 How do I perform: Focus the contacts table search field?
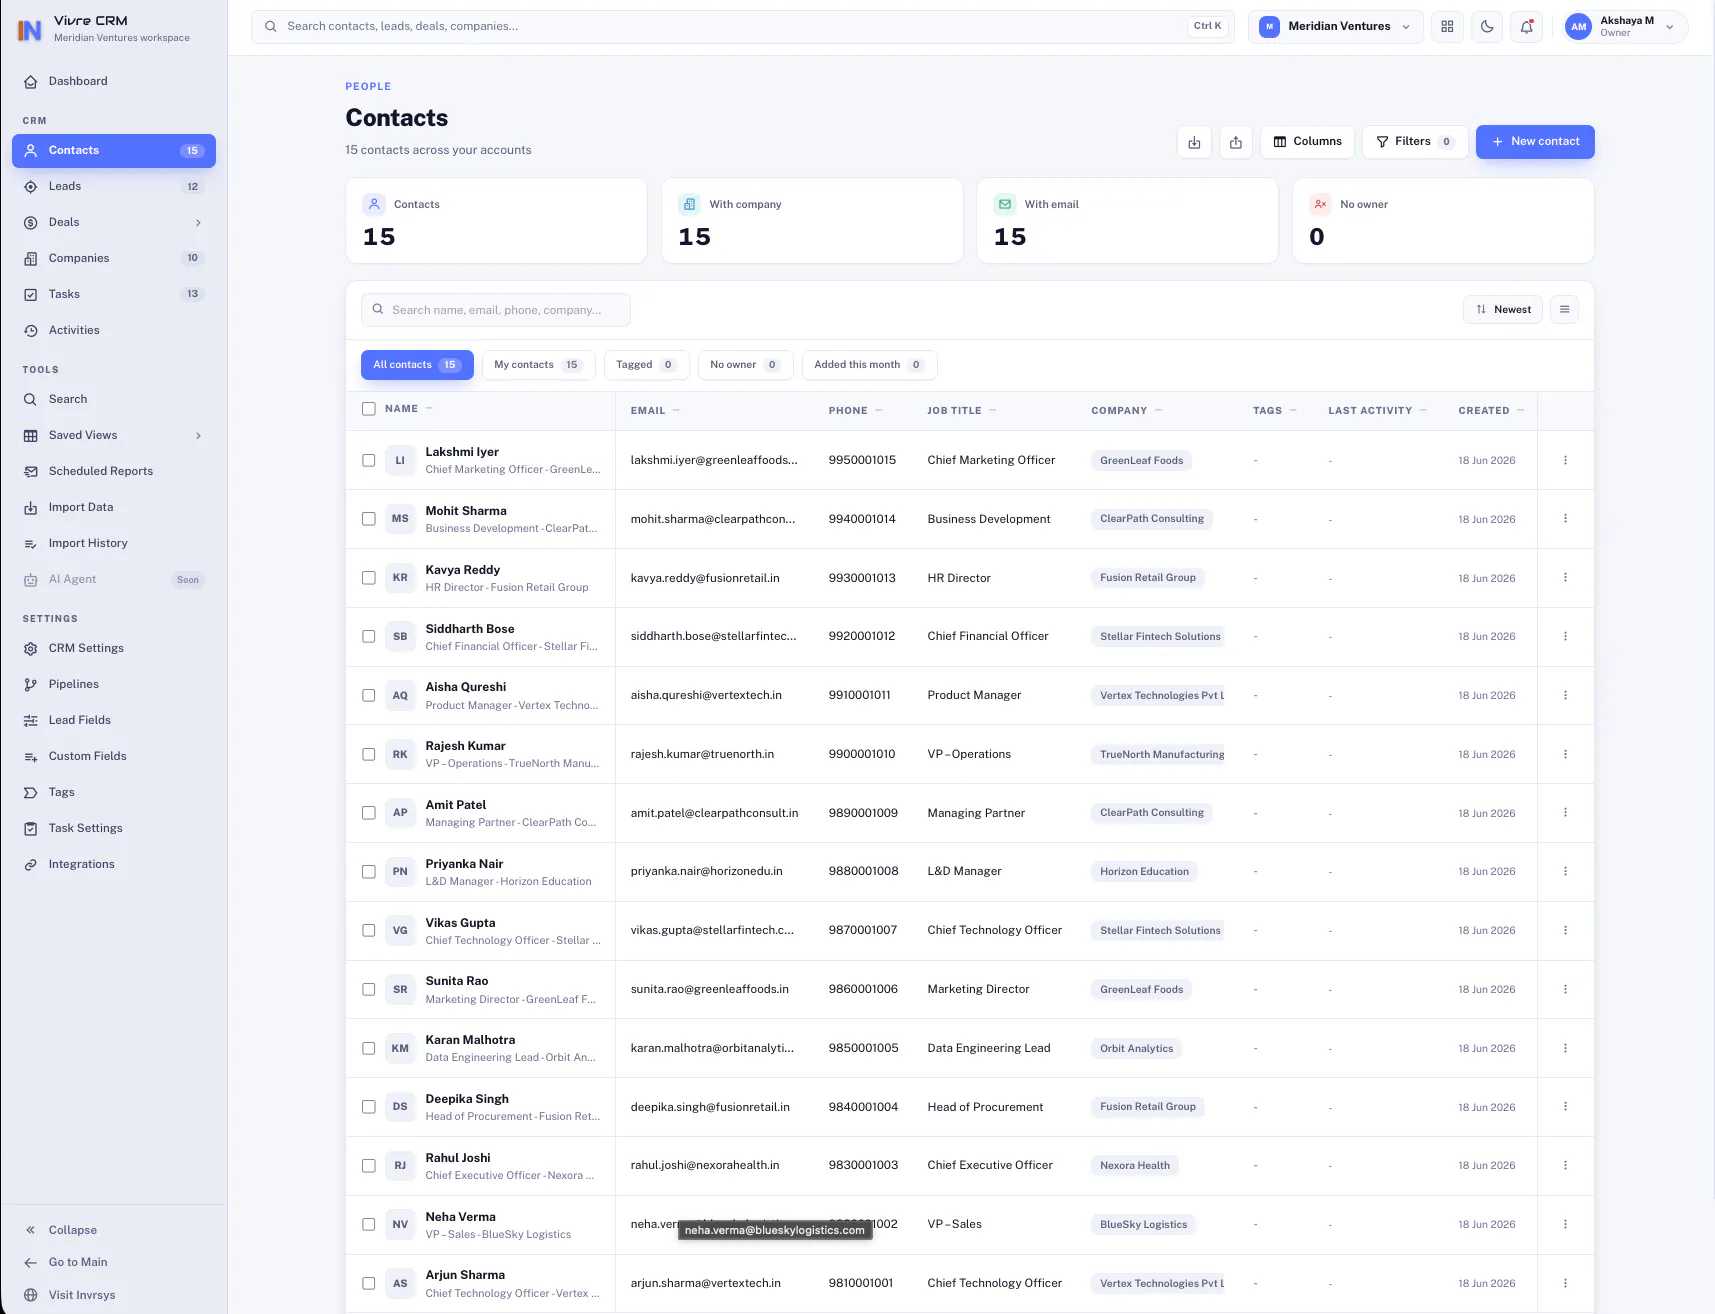[x=496, y=310]
